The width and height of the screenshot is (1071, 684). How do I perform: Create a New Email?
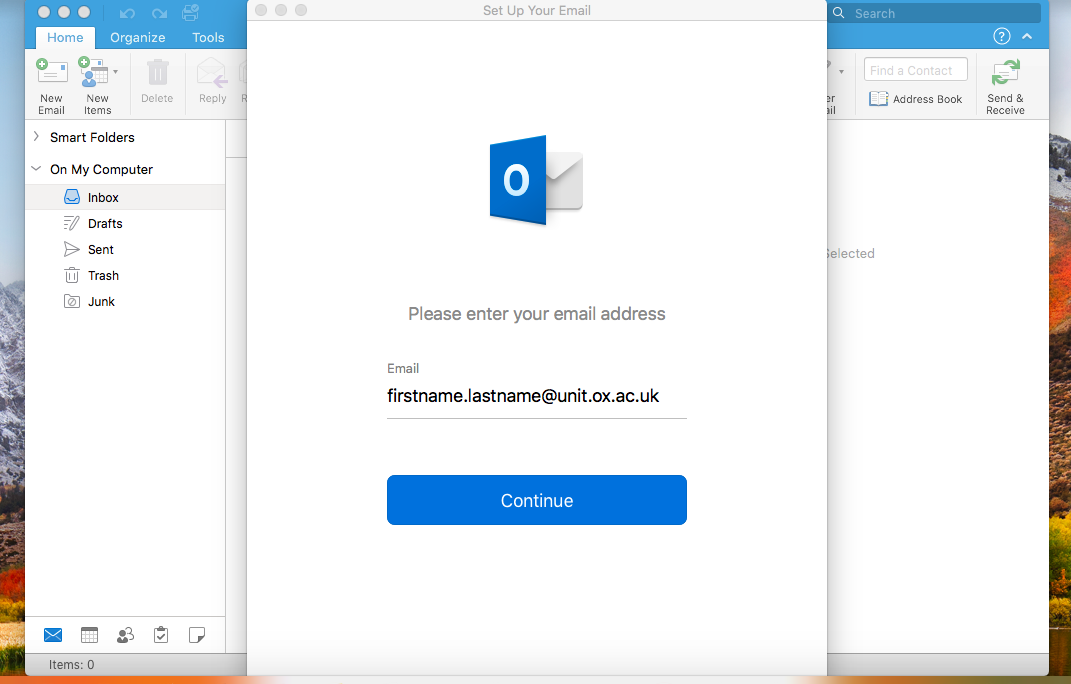coord(51,87)
